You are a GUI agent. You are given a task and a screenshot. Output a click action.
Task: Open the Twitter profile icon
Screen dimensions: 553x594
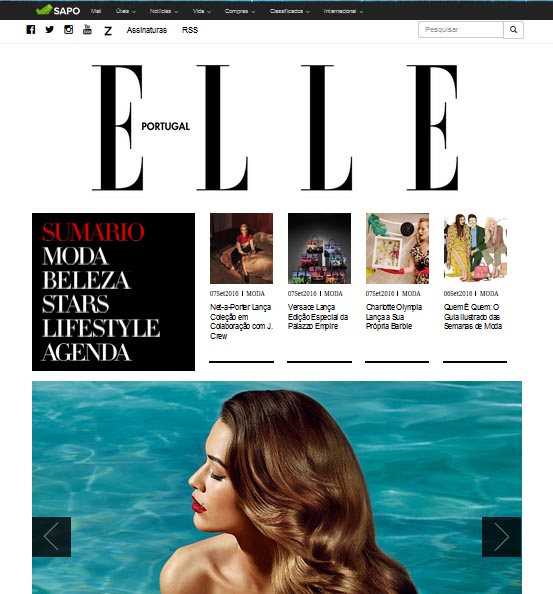(50, 30)
